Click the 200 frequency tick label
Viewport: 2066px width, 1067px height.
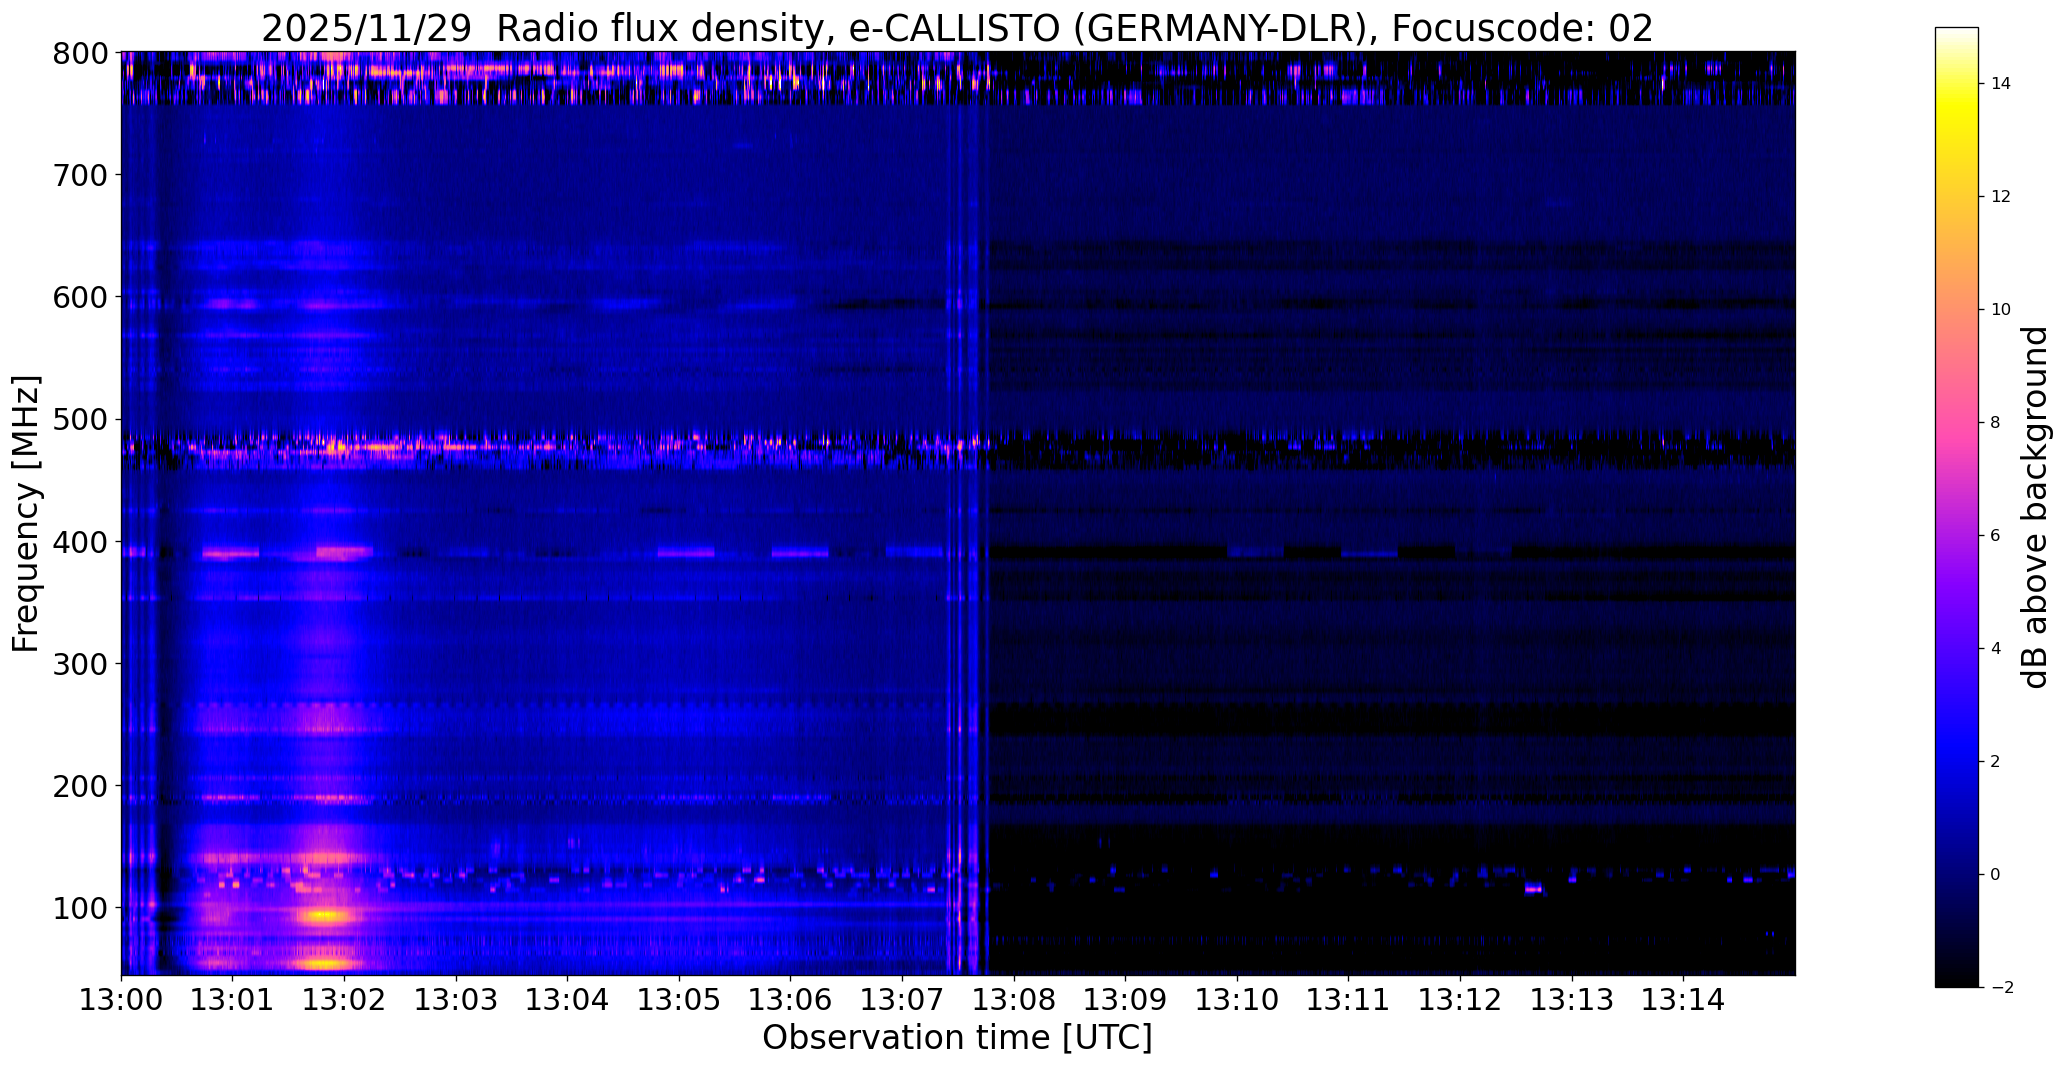pos(82,786)
